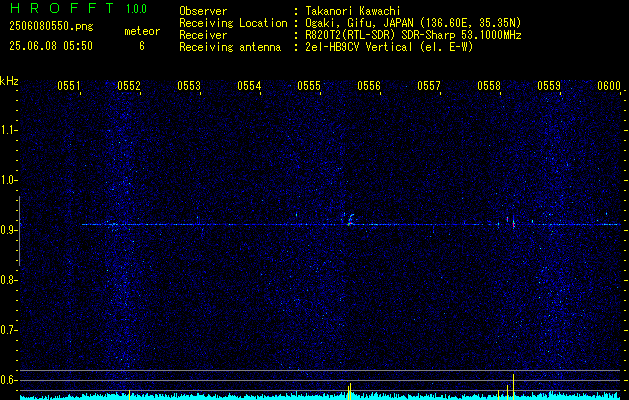Click the 0553 time marker
629x400 pixels.
pos(189,86)
